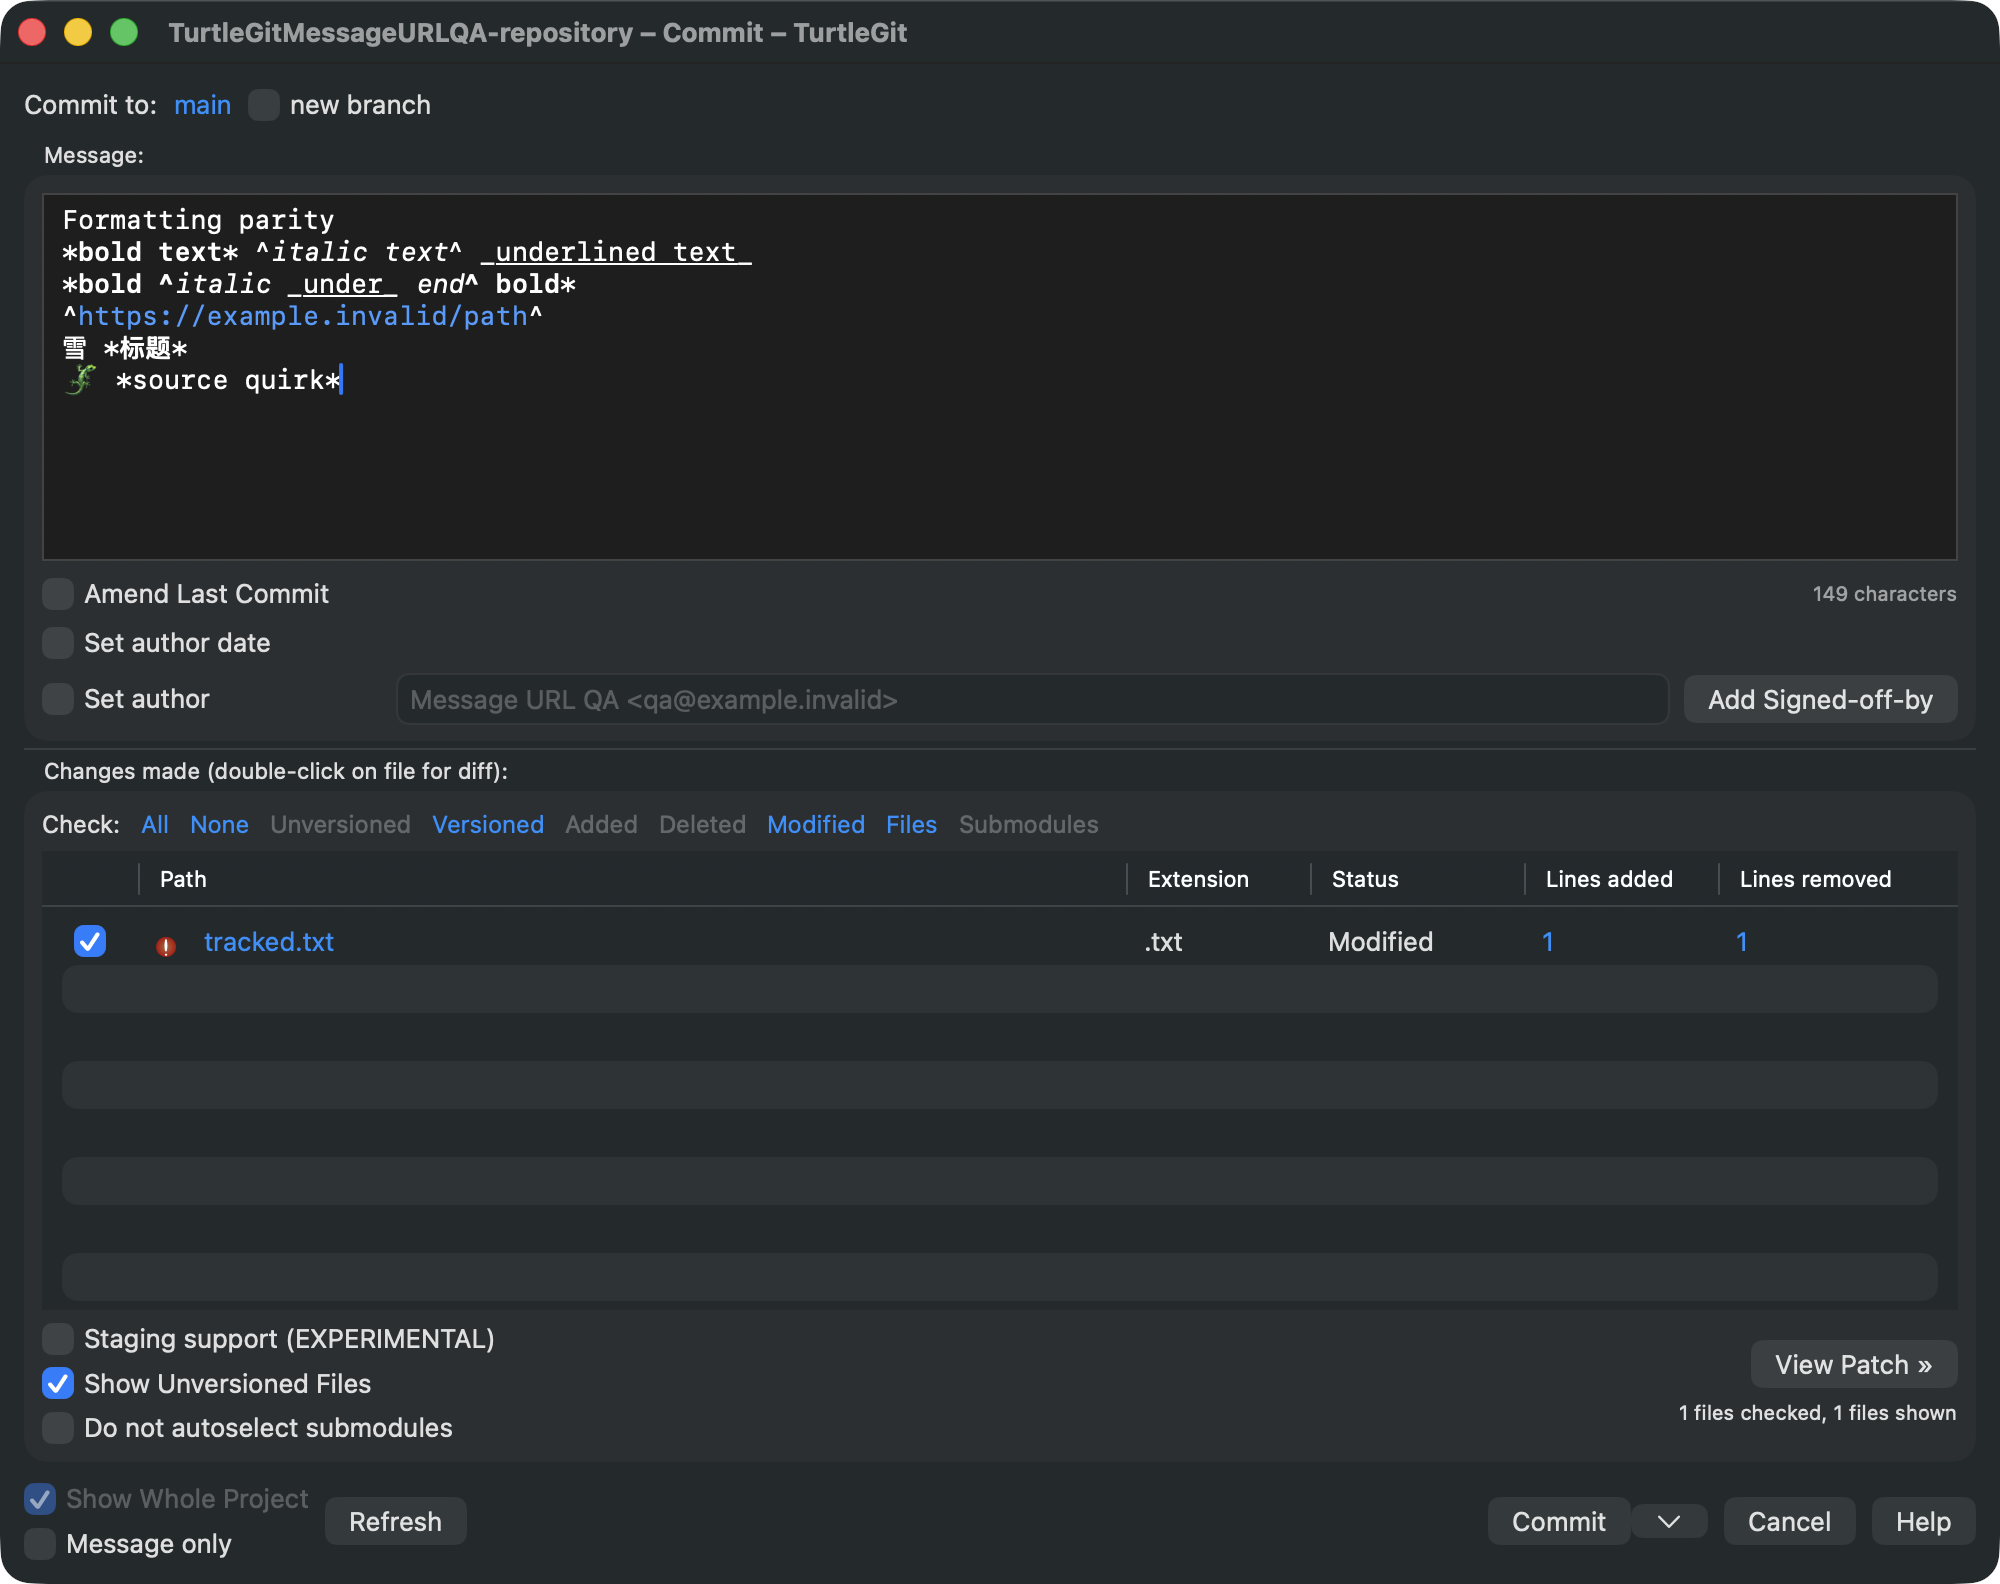
Task: Click the author name input field
Action: [x=1032, y=699]
